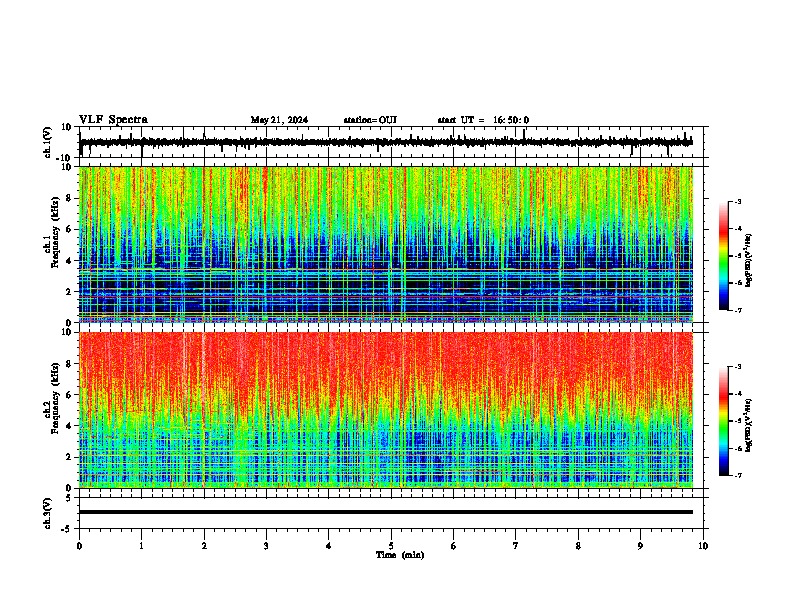Click the ch.1 Frequency (kHz) axis label
This screenshot has width=792, height=612.
tap(55, 232)
